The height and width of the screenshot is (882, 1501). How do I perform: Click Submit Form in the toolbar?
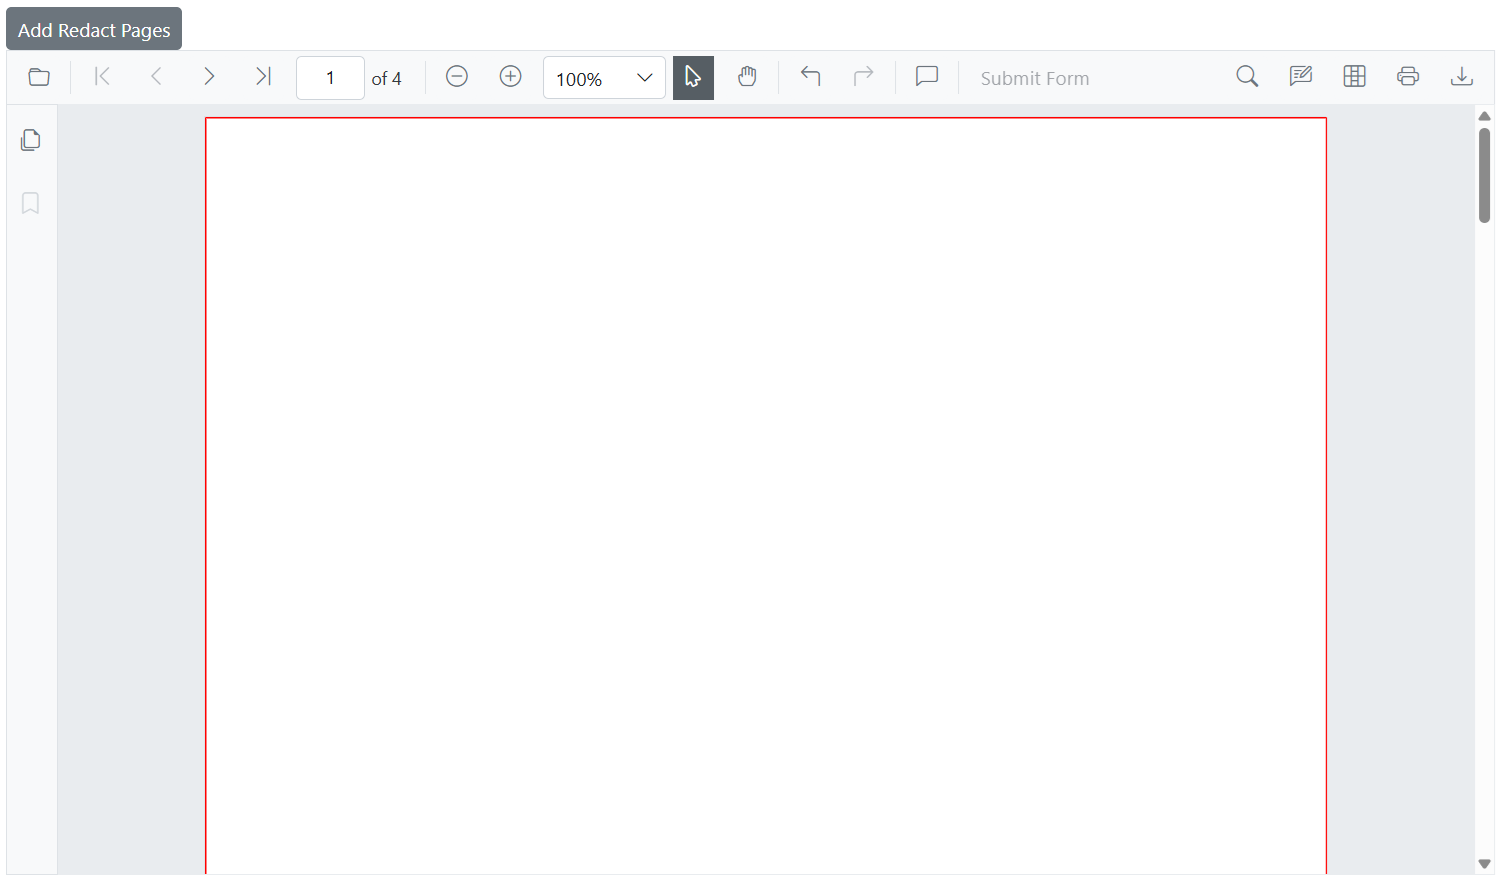[x=1035, y=77]
